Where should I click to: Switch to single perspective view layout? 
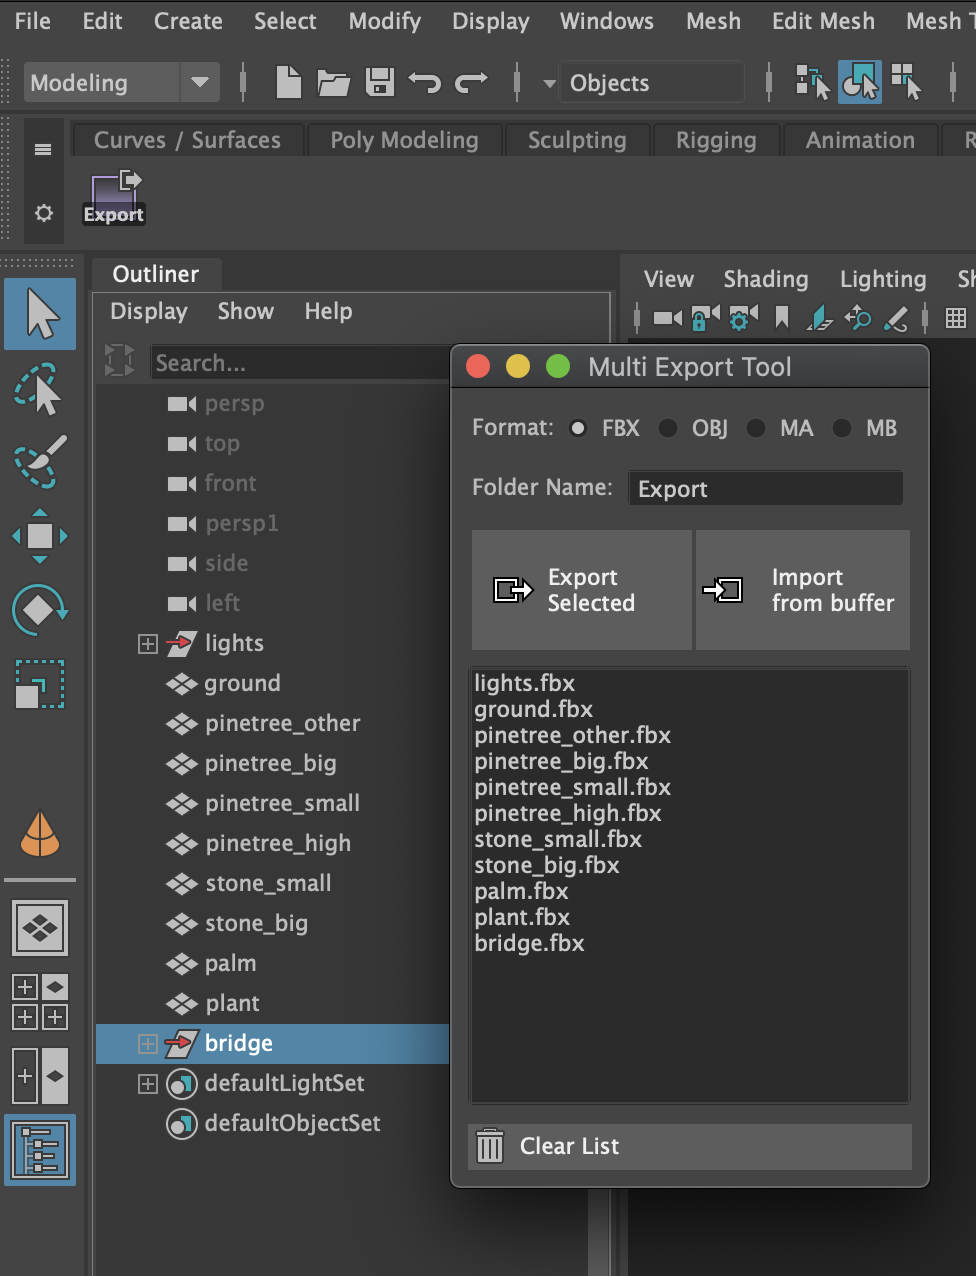[x=40, y=928]
